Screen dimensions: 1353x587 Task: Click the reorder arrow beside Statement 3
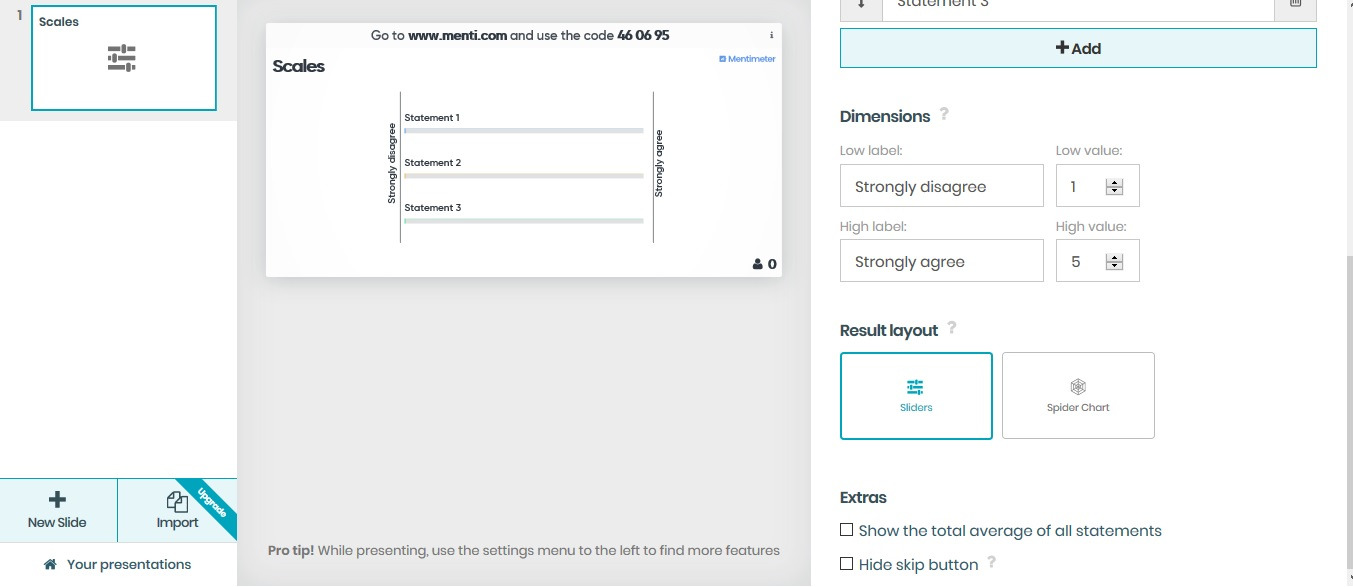click(860, 5)
